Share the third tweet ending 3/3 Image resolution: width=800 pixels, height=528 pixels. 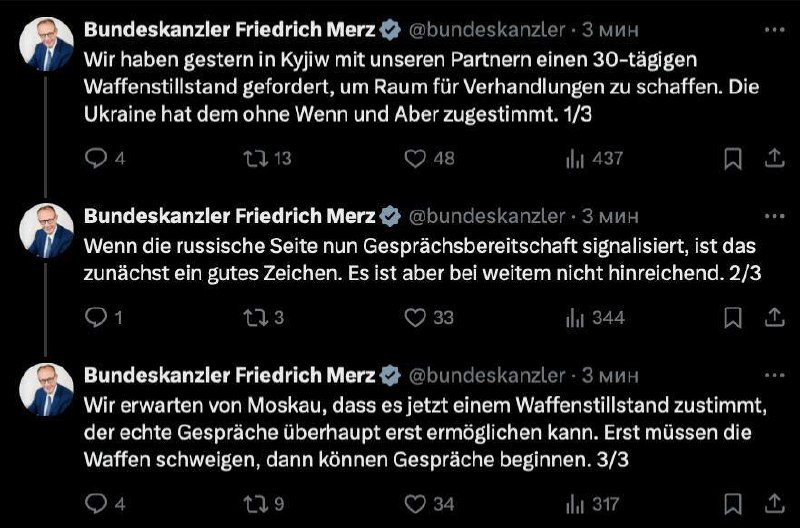pyautogui.click(x=773, y=503)
